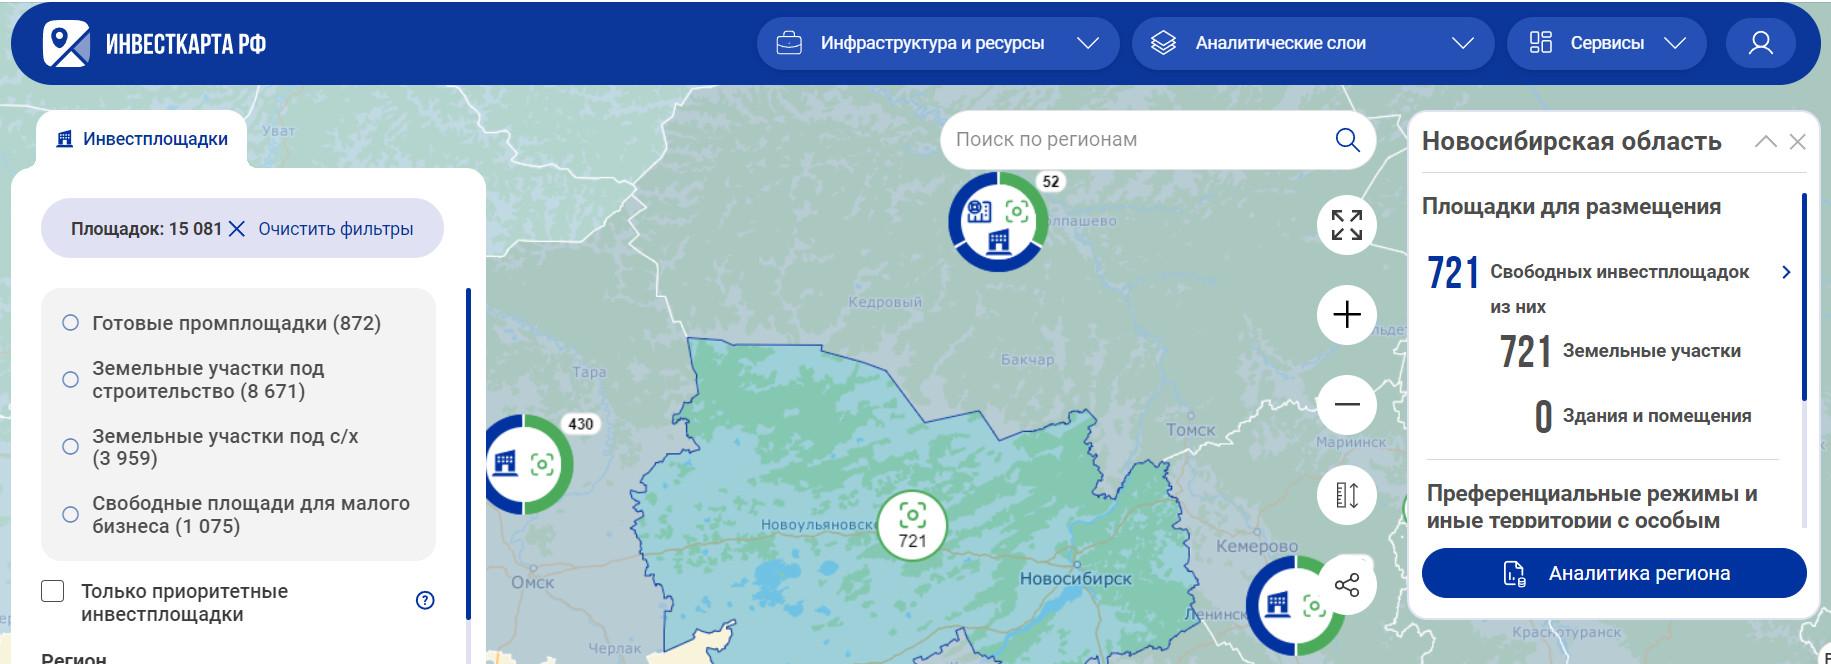Screen dimensions: 1831x664
Task: Click the cluster marker near Кемерово
Action: pos(1295,606)
